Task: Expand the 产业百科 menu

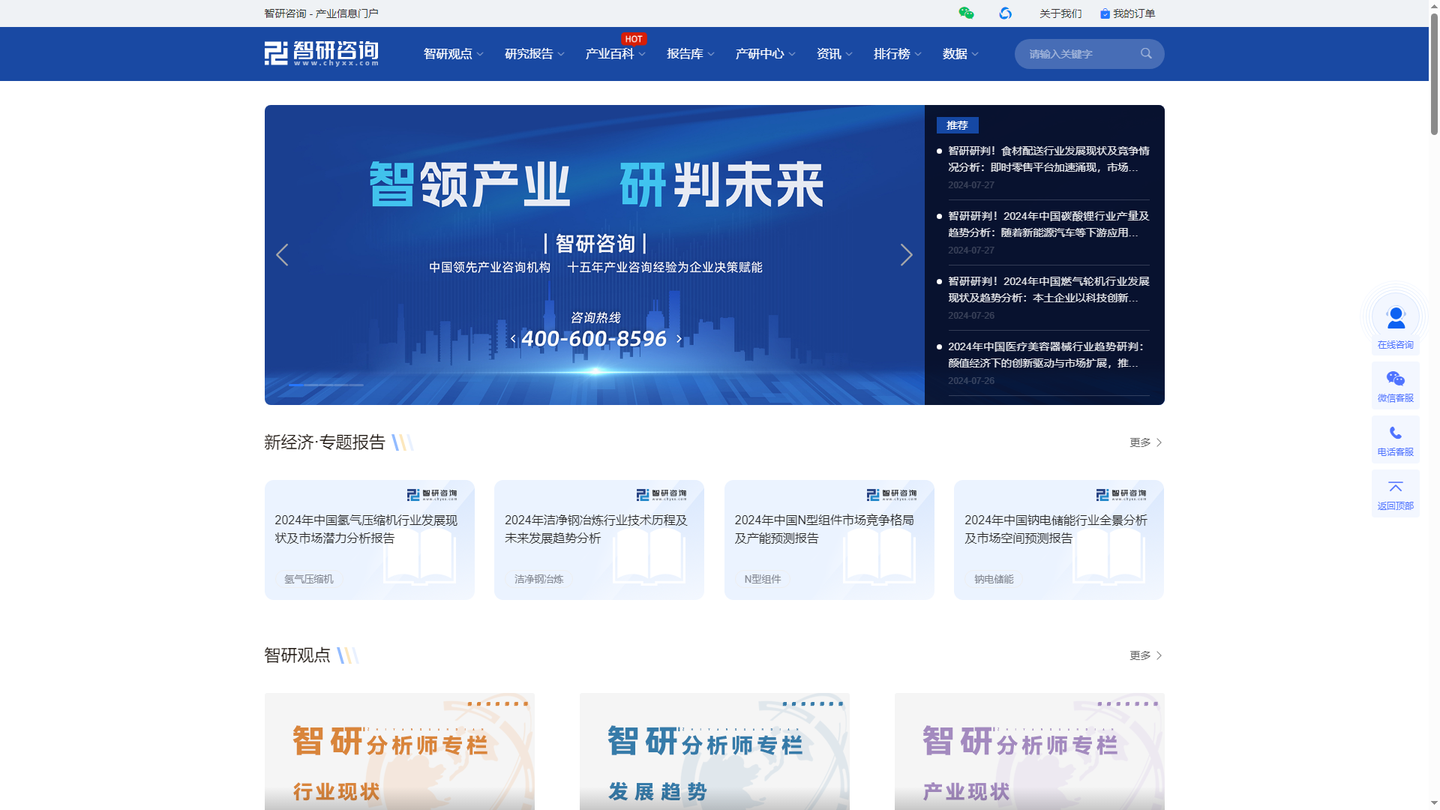Action: coord(615,54)
